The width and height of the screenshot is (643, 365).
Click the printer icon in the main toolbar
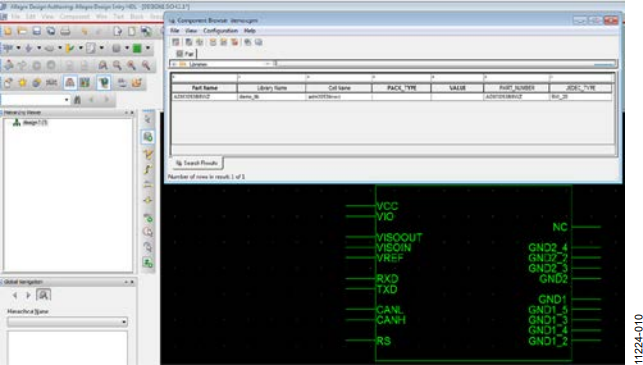coord(65,31)
